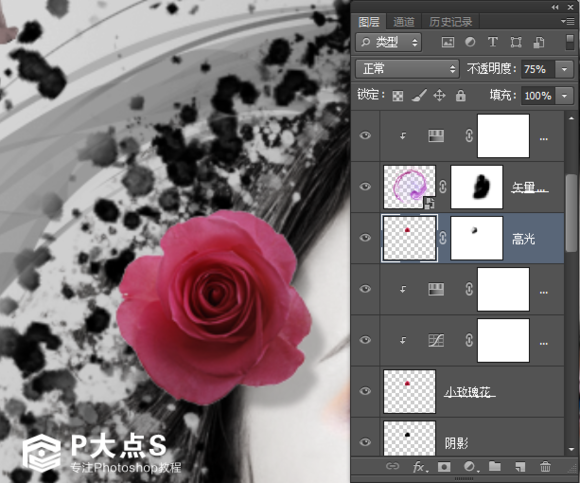Click top gradient map adjustment icon
This screenshot has width=580, height=483.
click(x=436, y=136)
